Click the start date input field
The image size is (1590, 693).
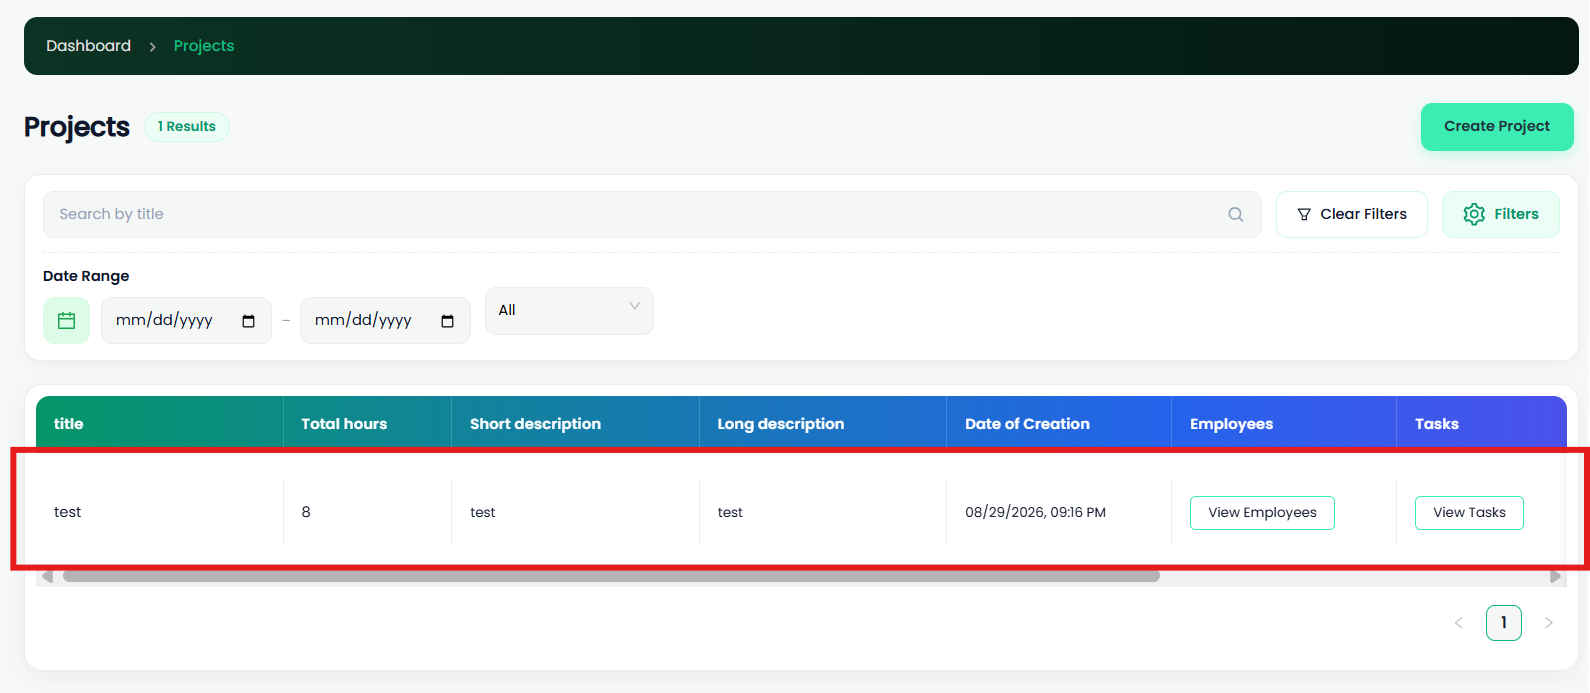pos(186,321)
